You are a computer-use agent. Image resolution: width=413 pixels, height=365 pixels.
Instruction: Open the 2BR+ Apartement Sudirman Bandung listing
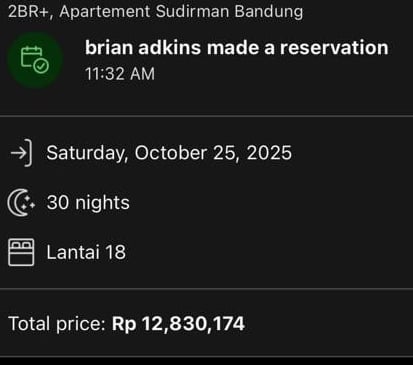[x=155, y=11]
